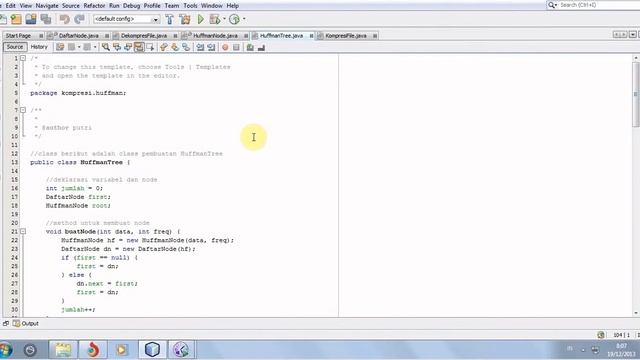640x360 pixels.
Task: Click the Windows Start button
Action: pos(6,350)
